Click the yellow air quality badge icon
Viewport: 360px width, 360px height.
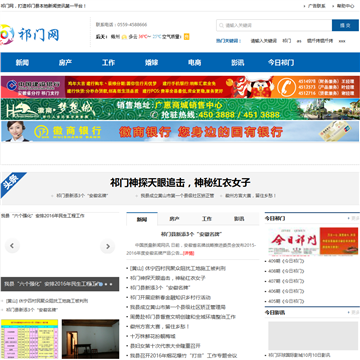(187, 37)
